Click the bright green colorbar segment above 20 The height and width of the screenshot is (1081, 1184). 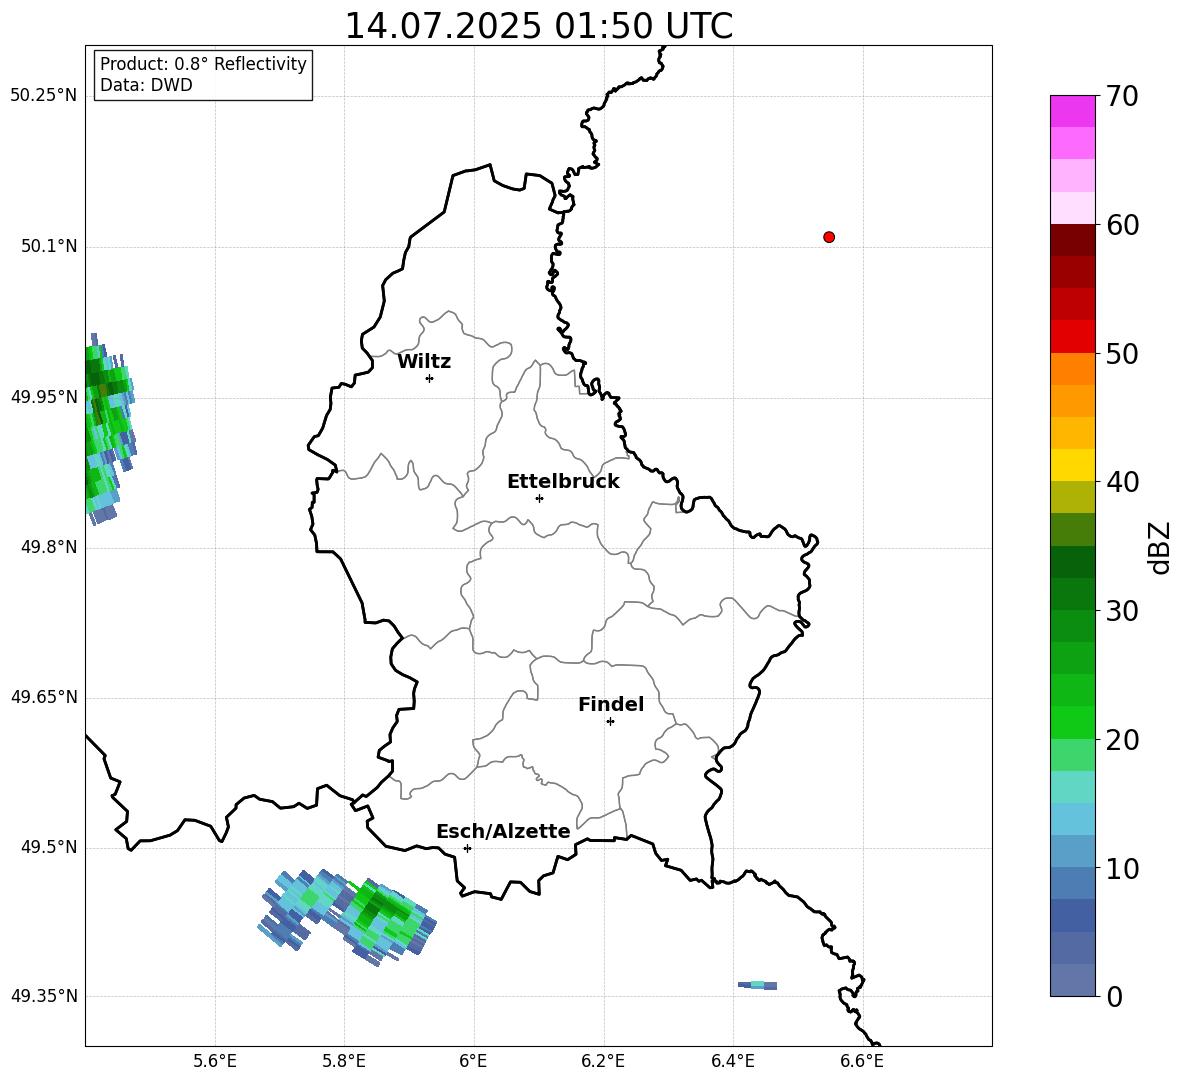[x=1072, y=722]
